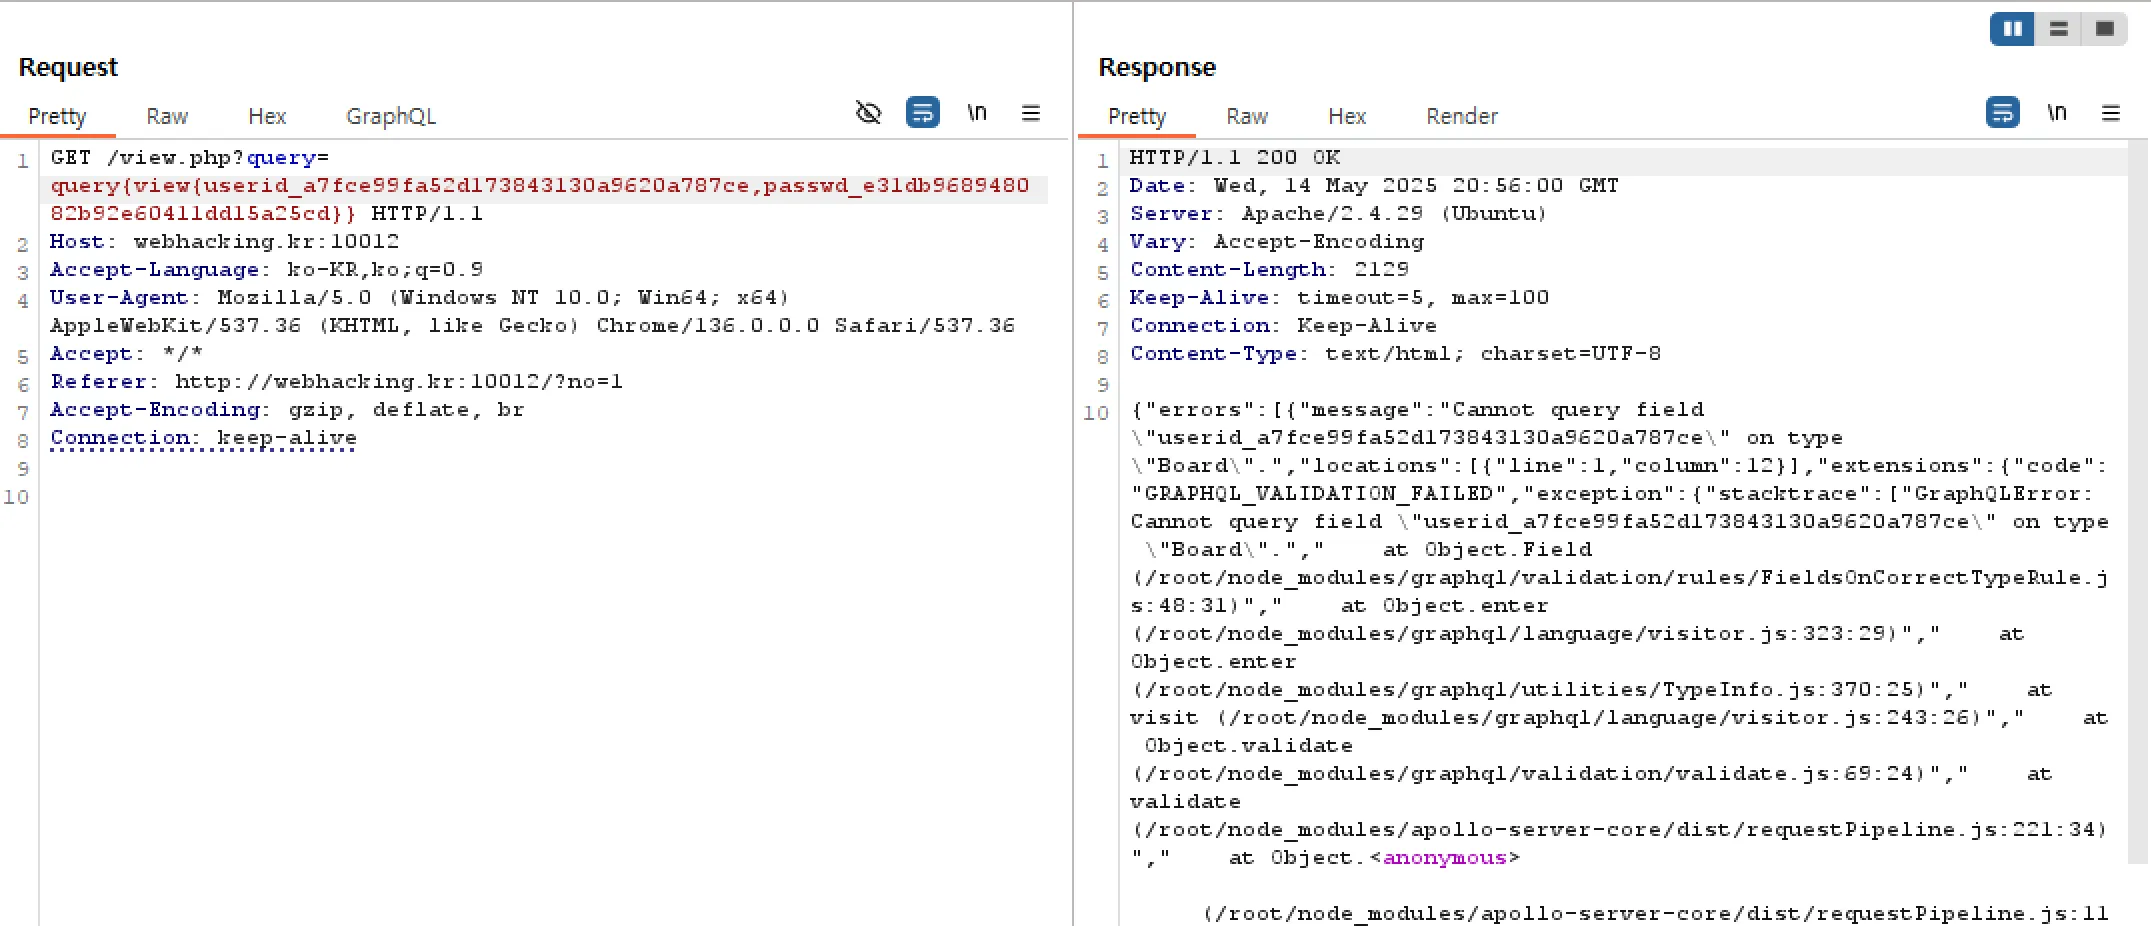Image resolution: width=2151 pixels, height=926 pixels.
Task: Click 'Connection: Keep-Alive' in the response
Action: pos(1283,325)
